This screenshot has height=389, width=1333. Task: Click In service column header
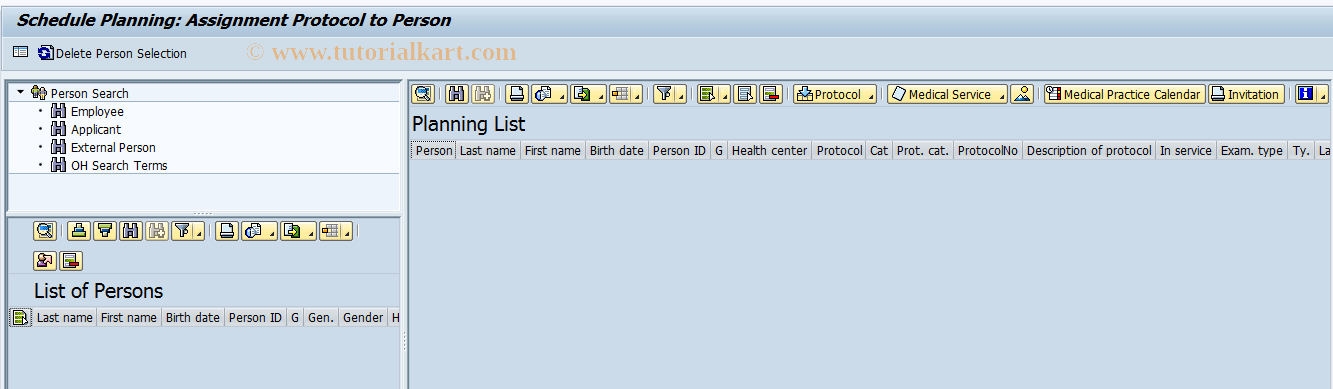1185,151
